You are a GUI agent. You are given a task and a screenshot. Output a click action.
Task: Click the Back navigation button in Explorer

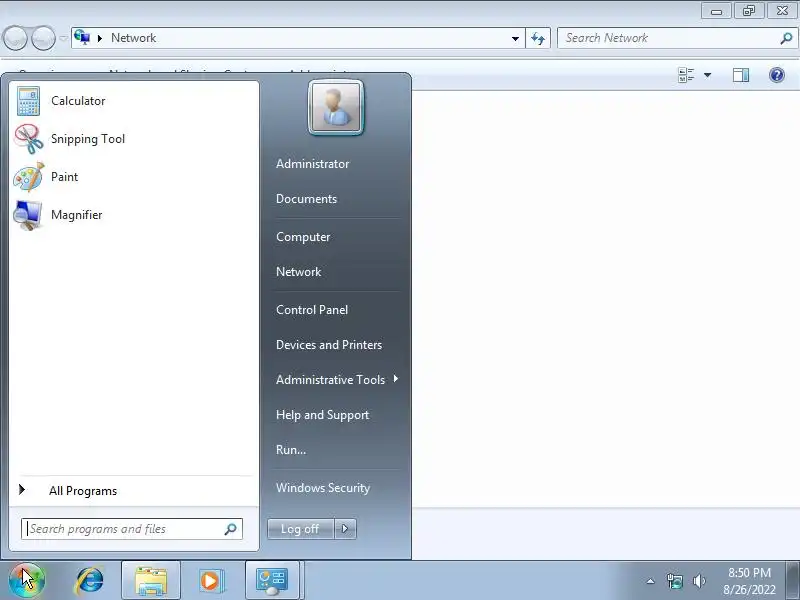point(15,38)
